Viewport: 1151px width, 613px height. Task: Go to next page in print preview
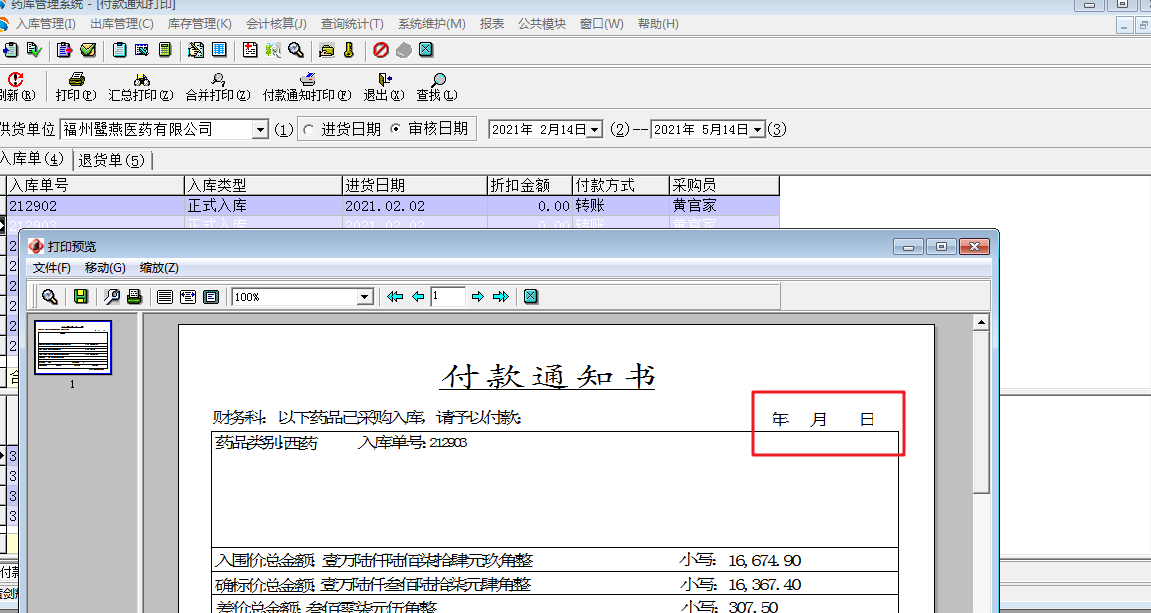(x=478, y=297)
